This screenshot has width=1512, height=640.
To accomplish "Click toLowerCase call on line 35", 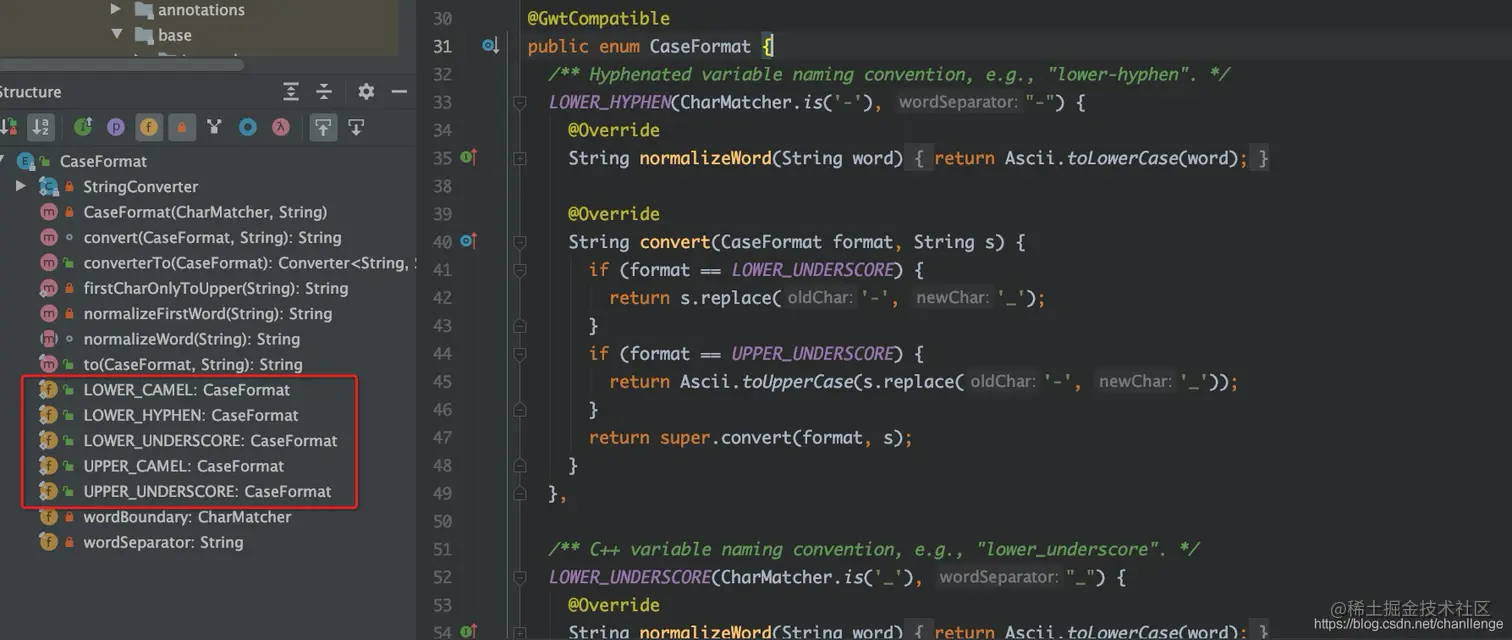I will pyautogui.click(x=1123, y=158).
